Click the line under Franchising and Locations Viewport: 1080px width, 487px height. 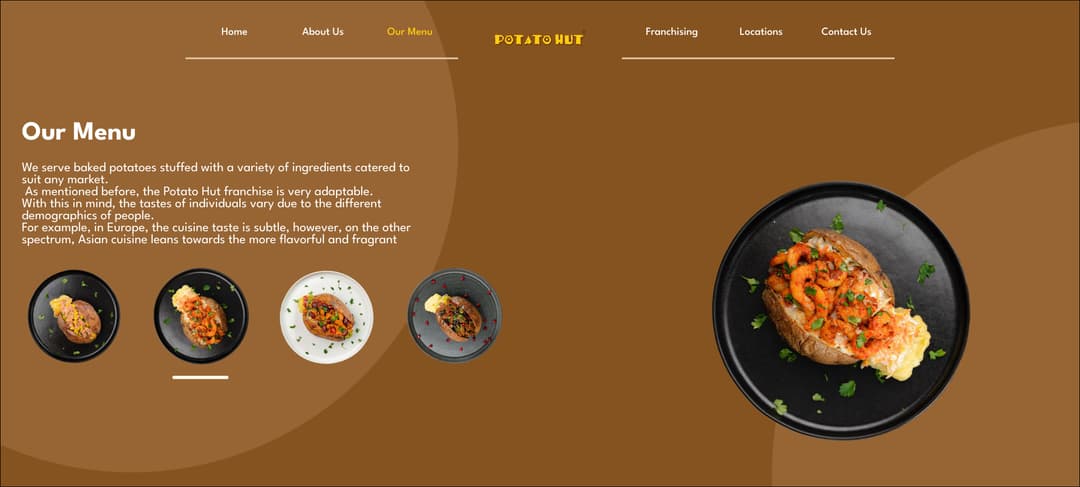758,58
